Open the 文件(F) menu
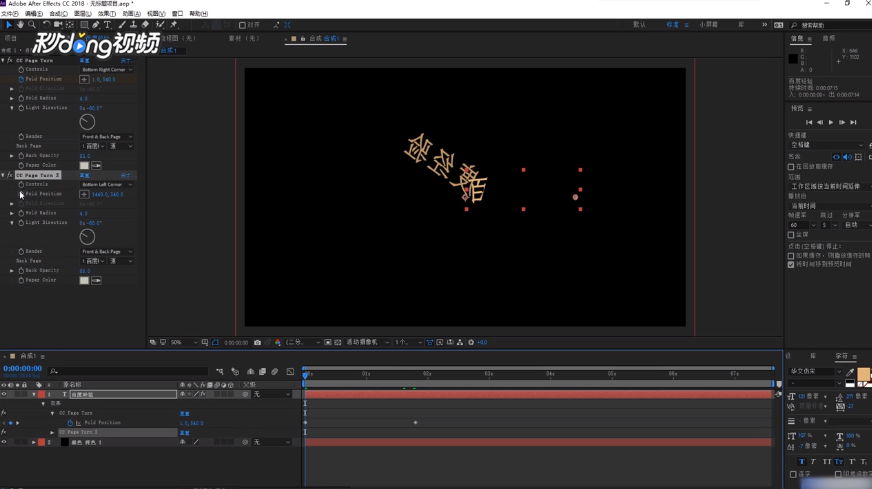Viewport: 872px width, 489px height. [9, 13]
